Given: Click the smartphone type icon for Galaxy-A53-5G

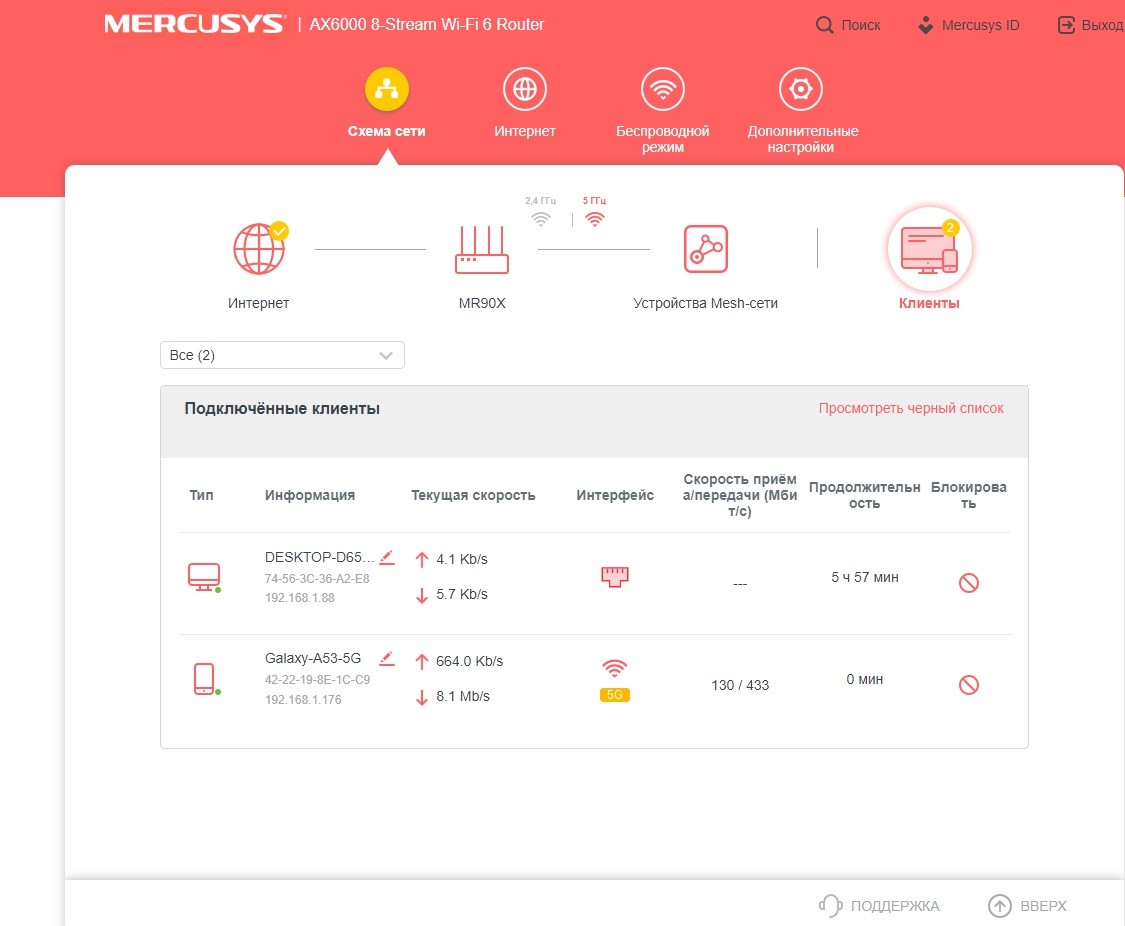Looking at the screenshot, I should (205, 679).
